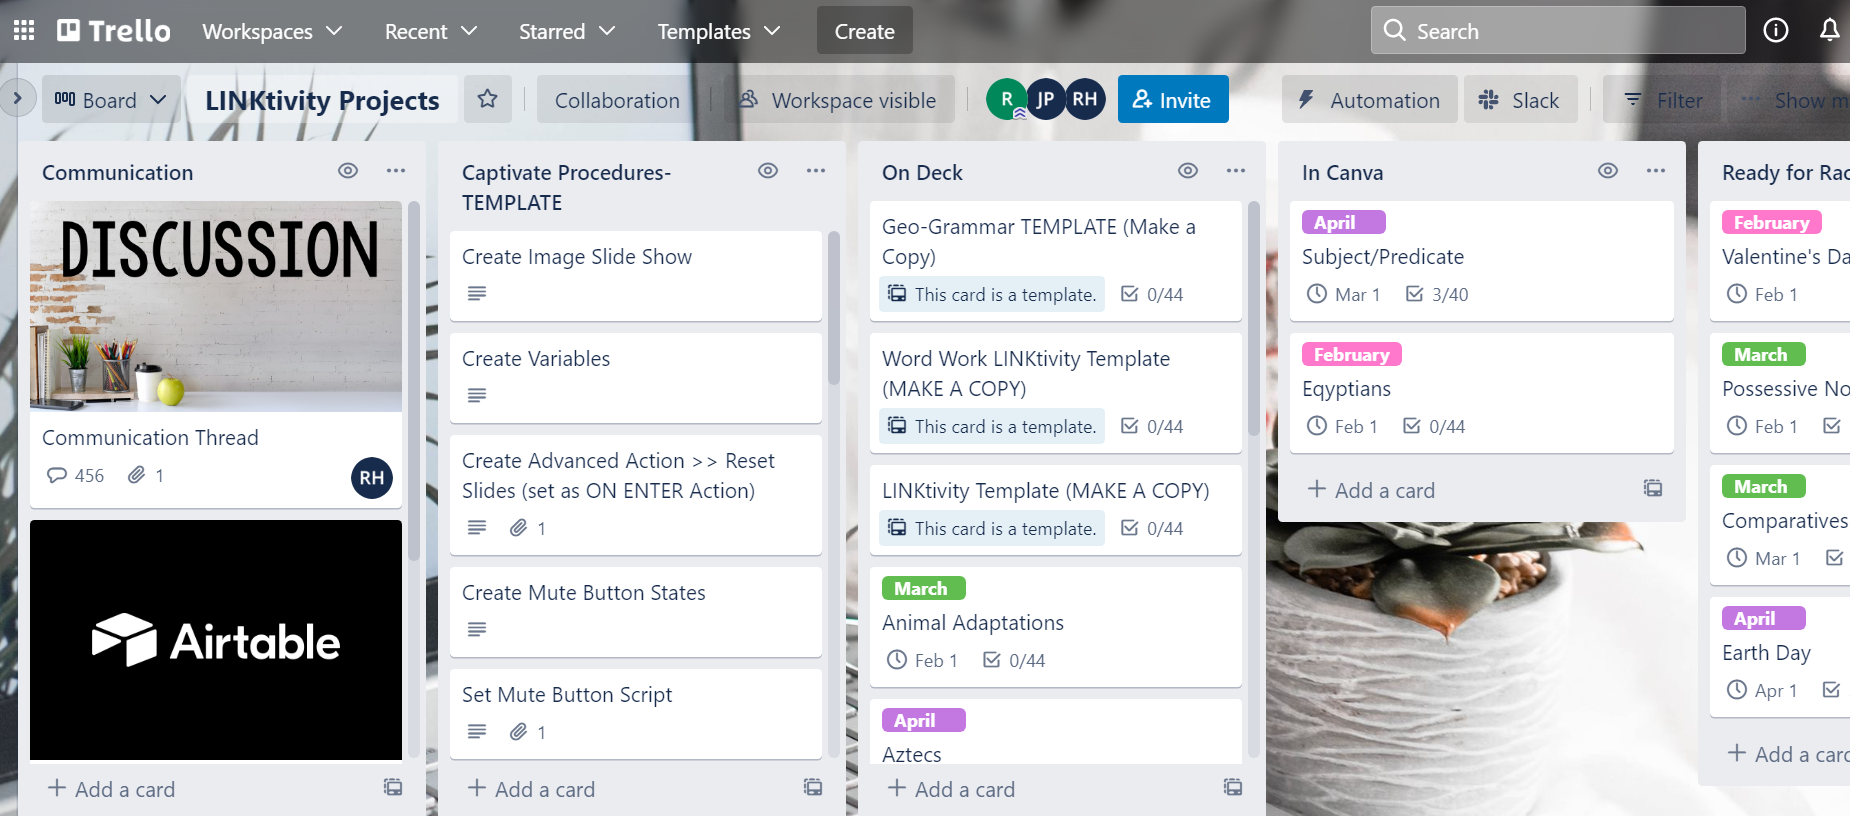Star the LINKtivity Projects board

[488, 99]
